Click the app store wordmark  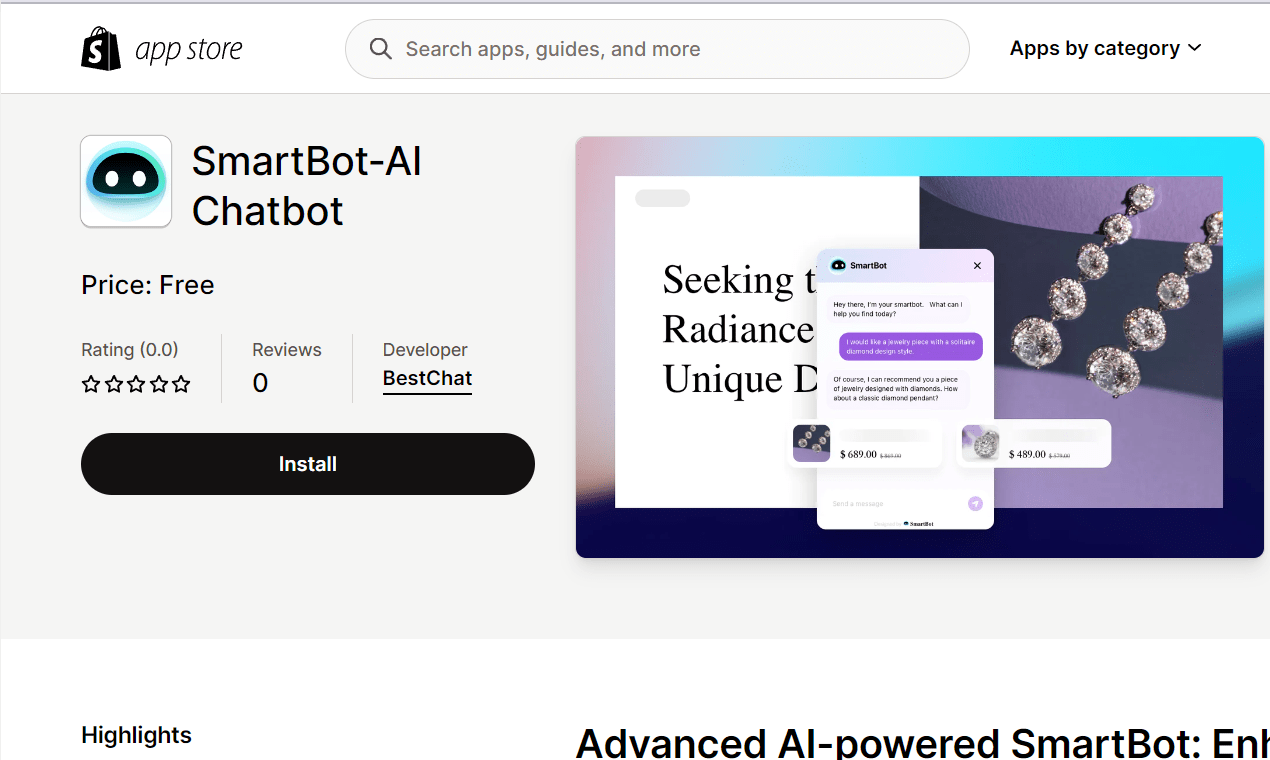189,50
